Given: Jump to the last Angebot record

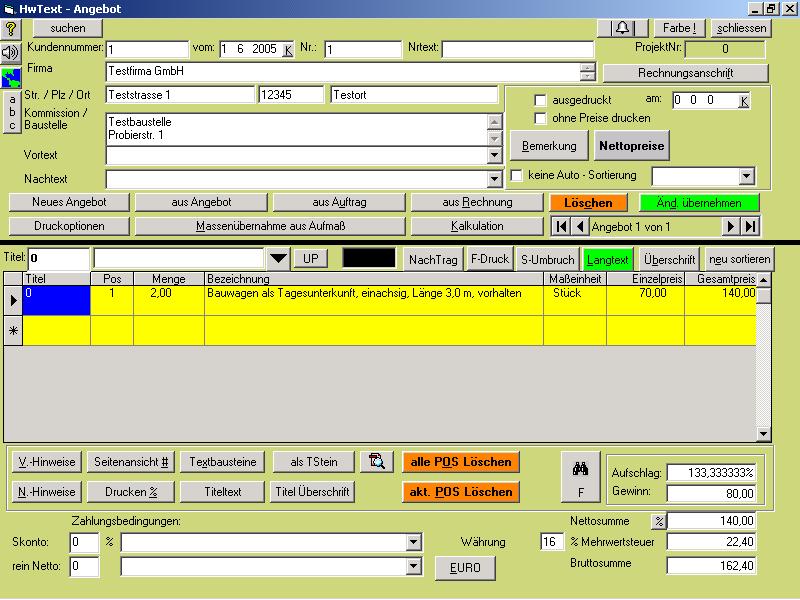Looking at the screenshot, I should 750,227.
